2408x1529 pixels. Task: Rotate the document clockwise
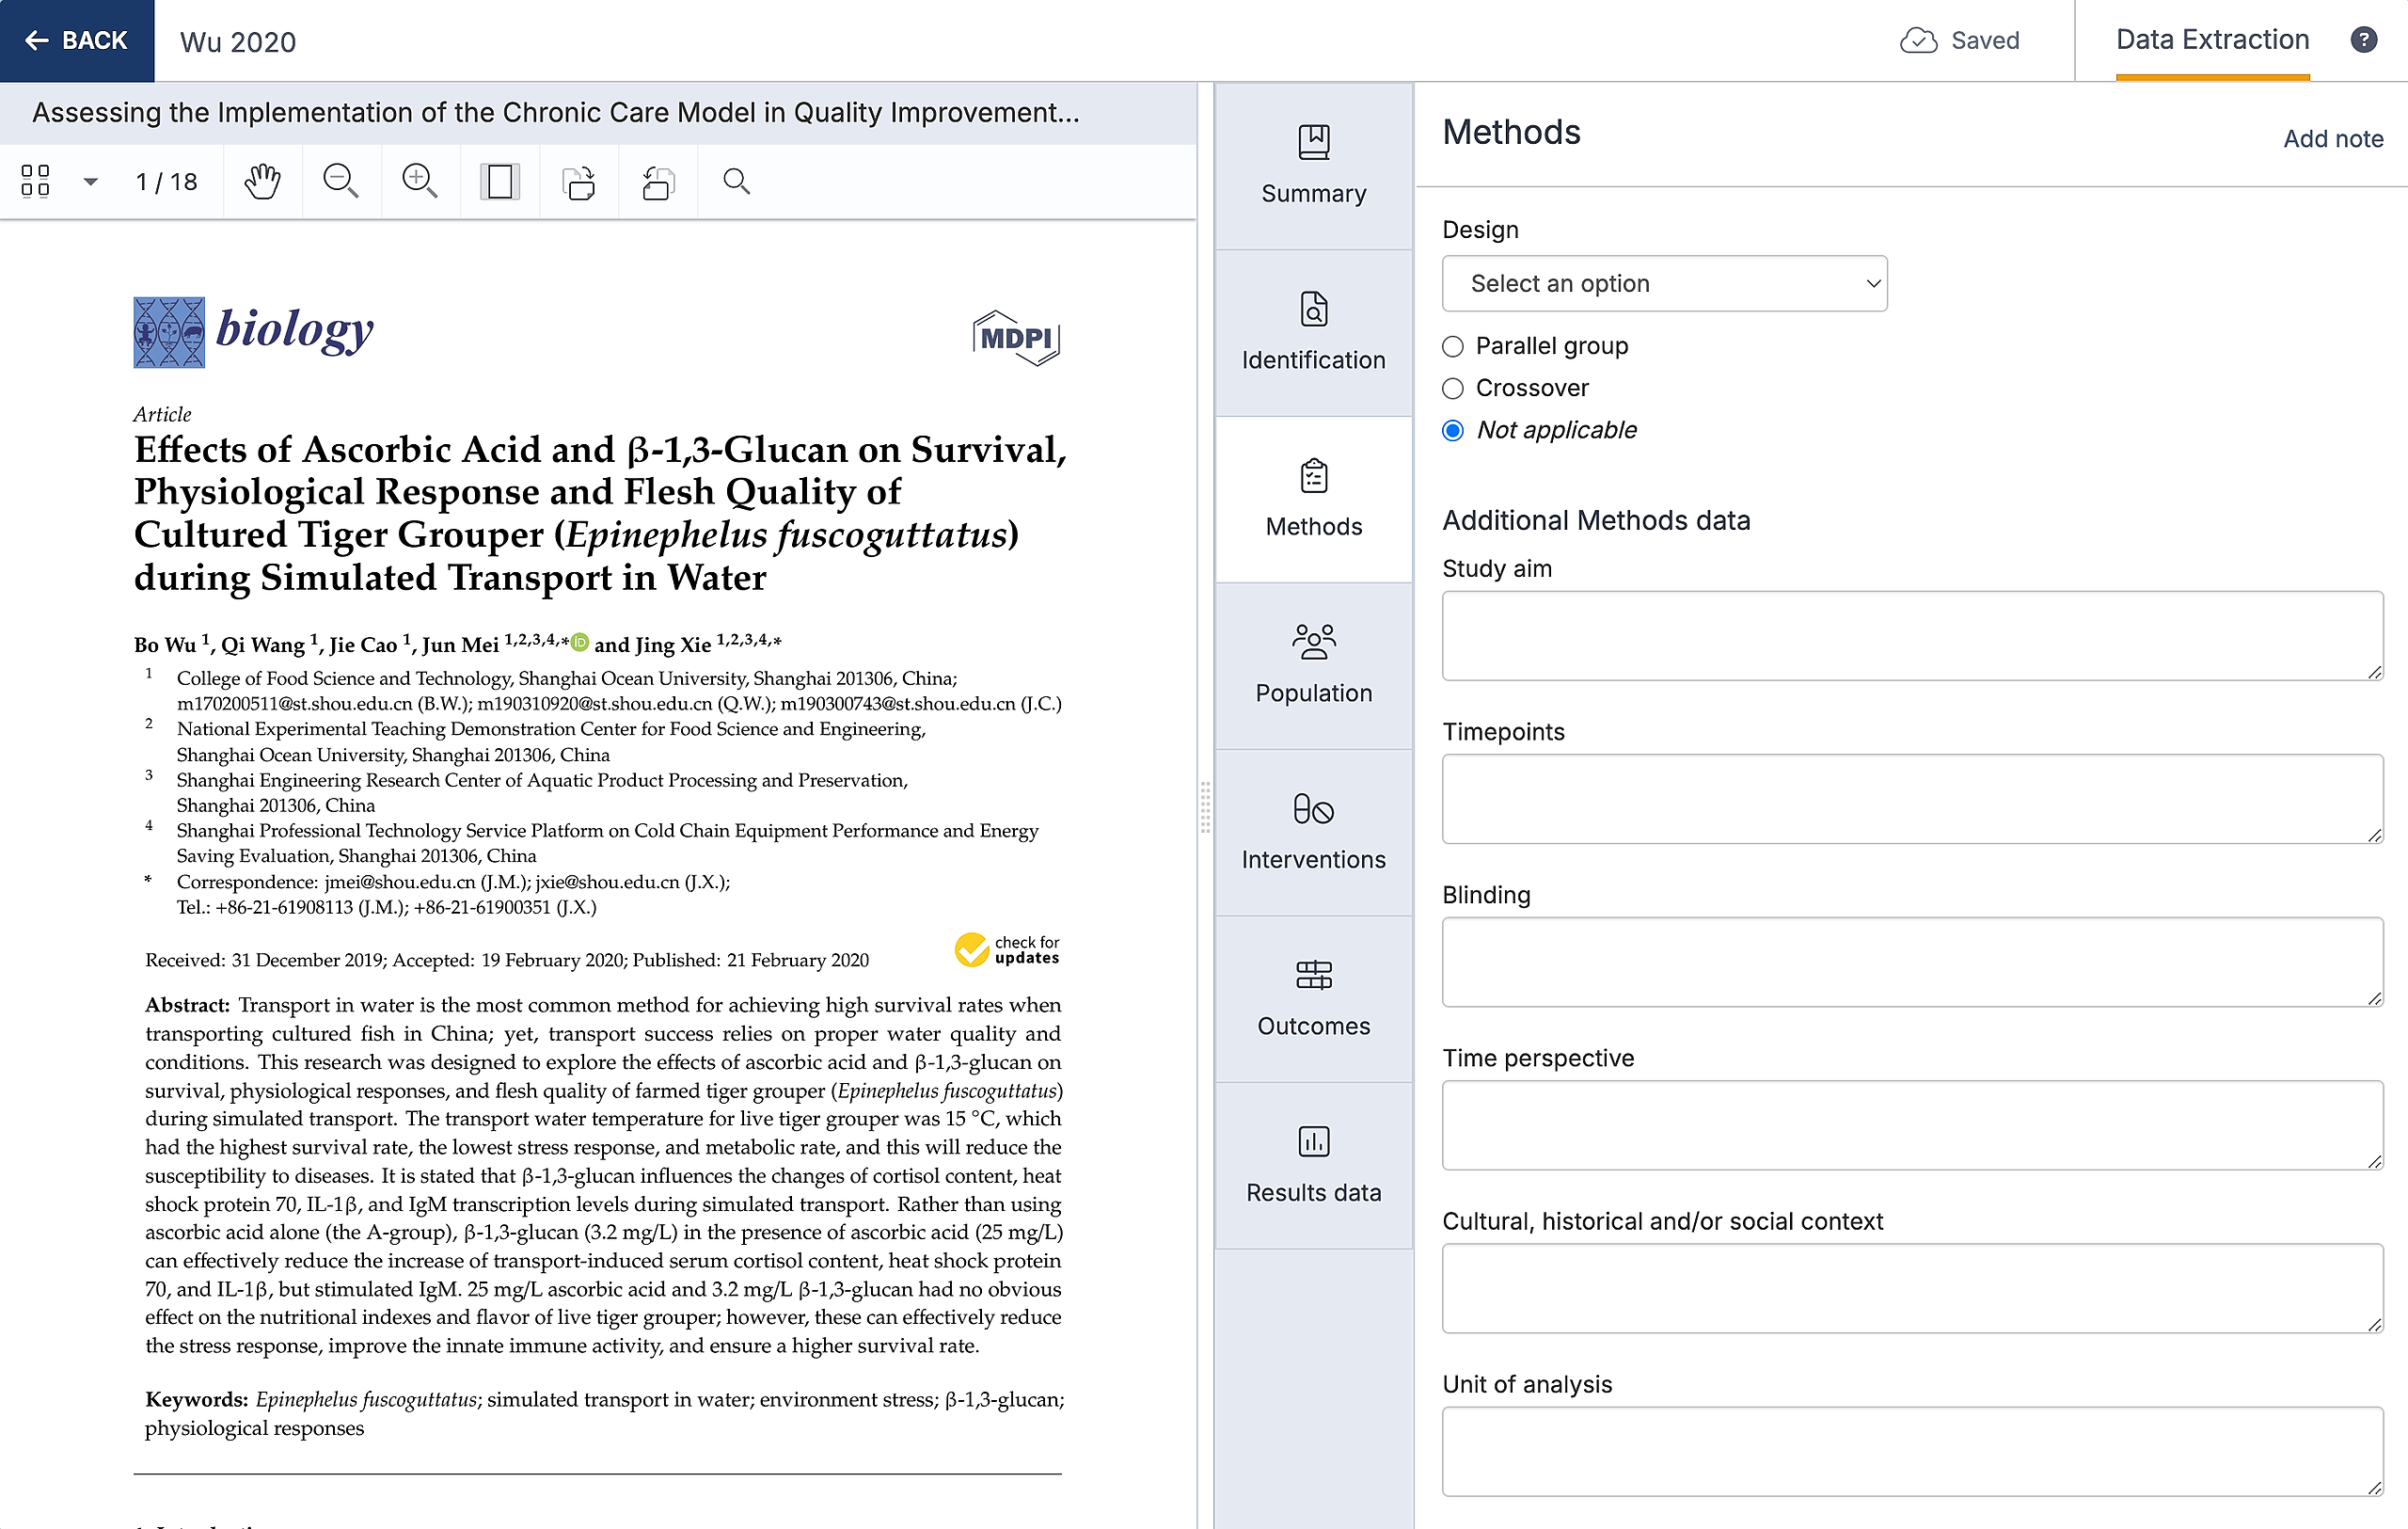click(579, 182)
